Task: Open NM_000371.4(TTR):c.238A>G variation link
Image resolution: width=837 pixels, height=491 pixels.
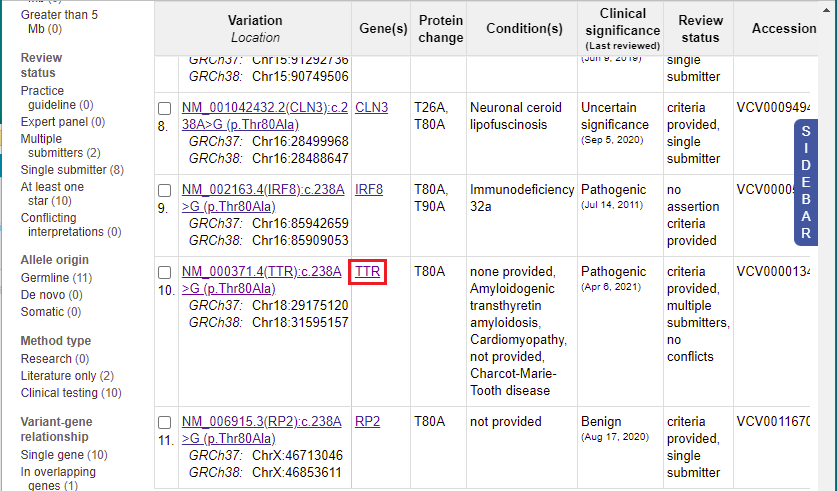Action: [262, 280]
